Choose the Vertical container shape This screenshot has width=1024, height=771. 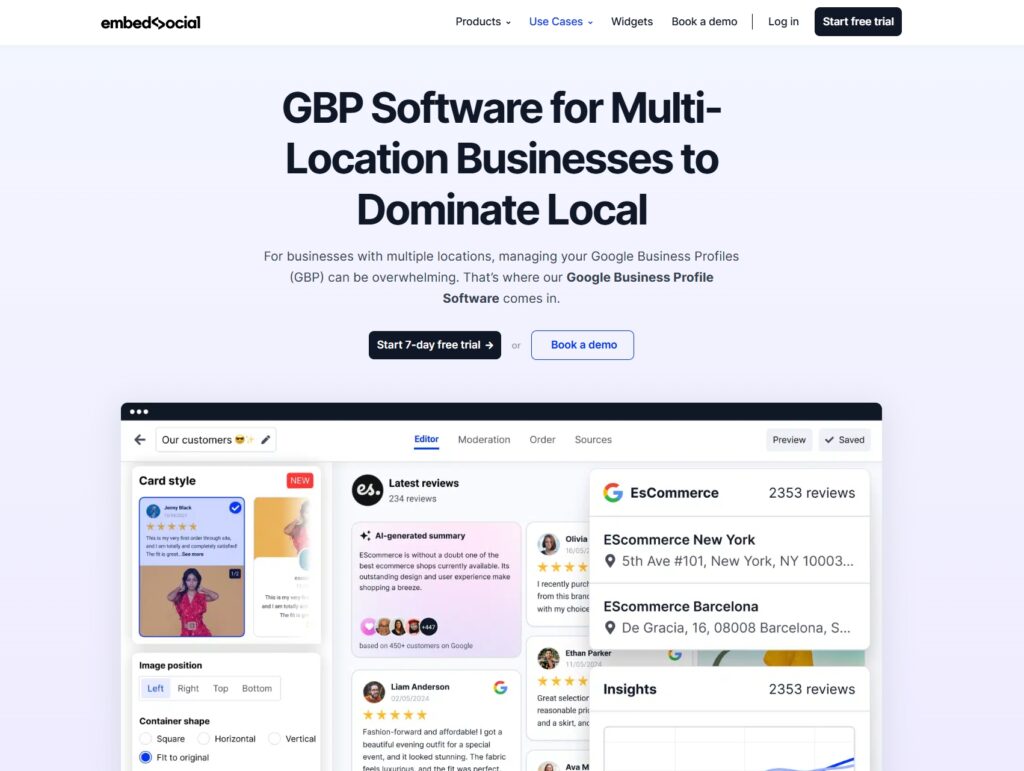pyautogui.click(x=274, y=738)
